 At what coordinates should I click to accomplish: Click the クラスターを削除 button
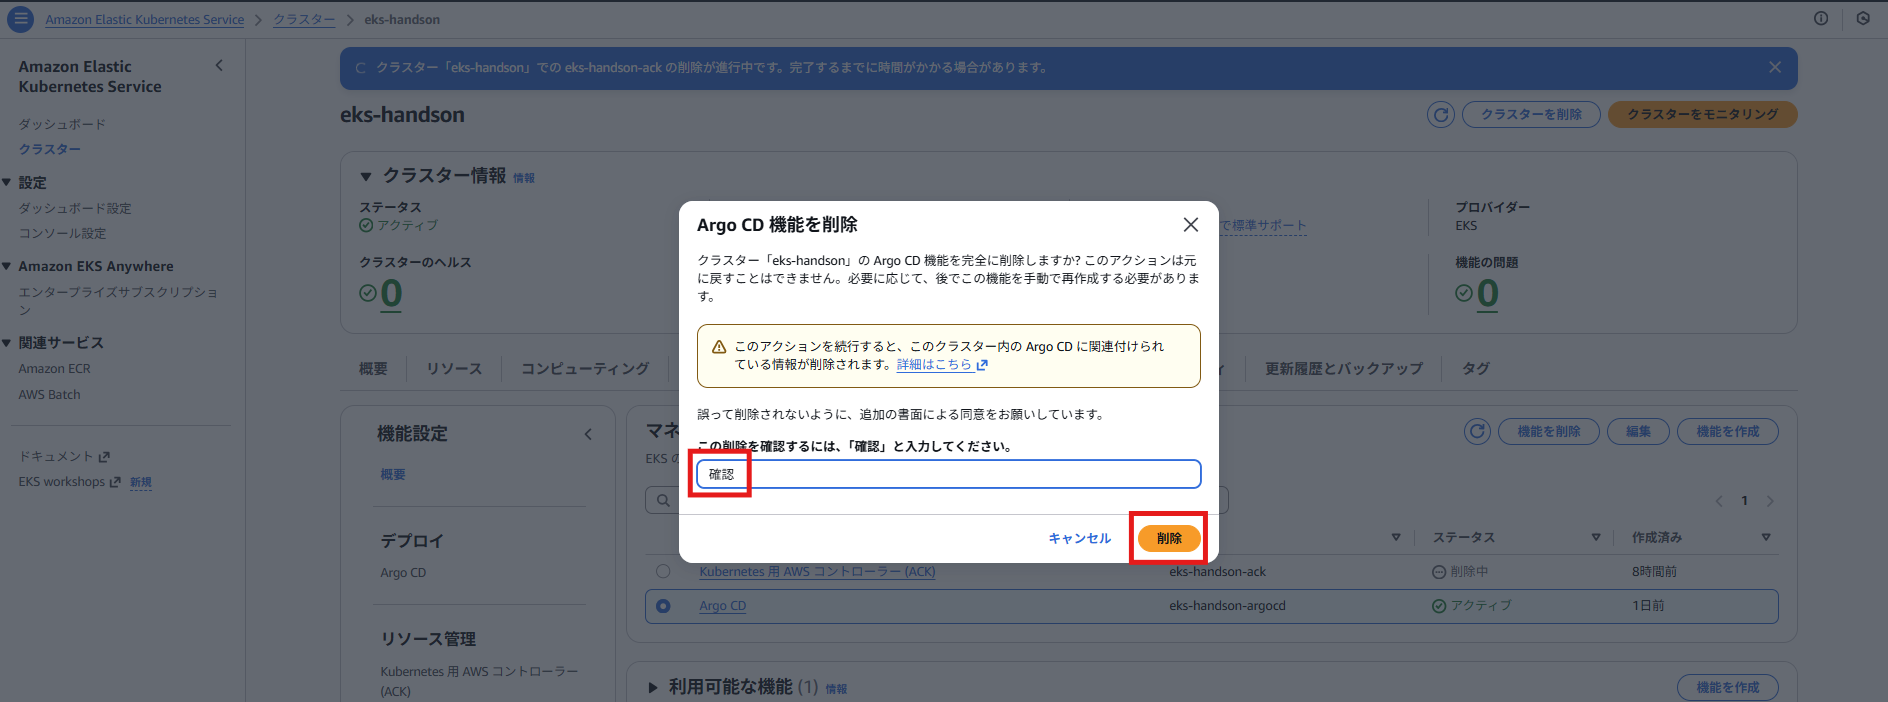pos(1531,114)
